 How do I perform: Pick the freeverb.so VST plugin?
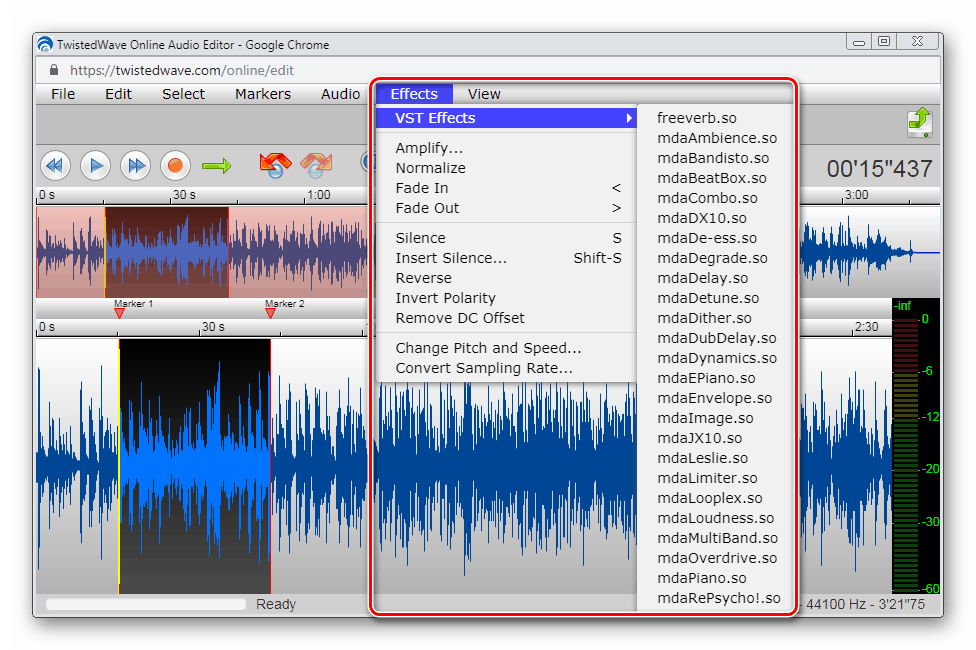tap(697, 118)
